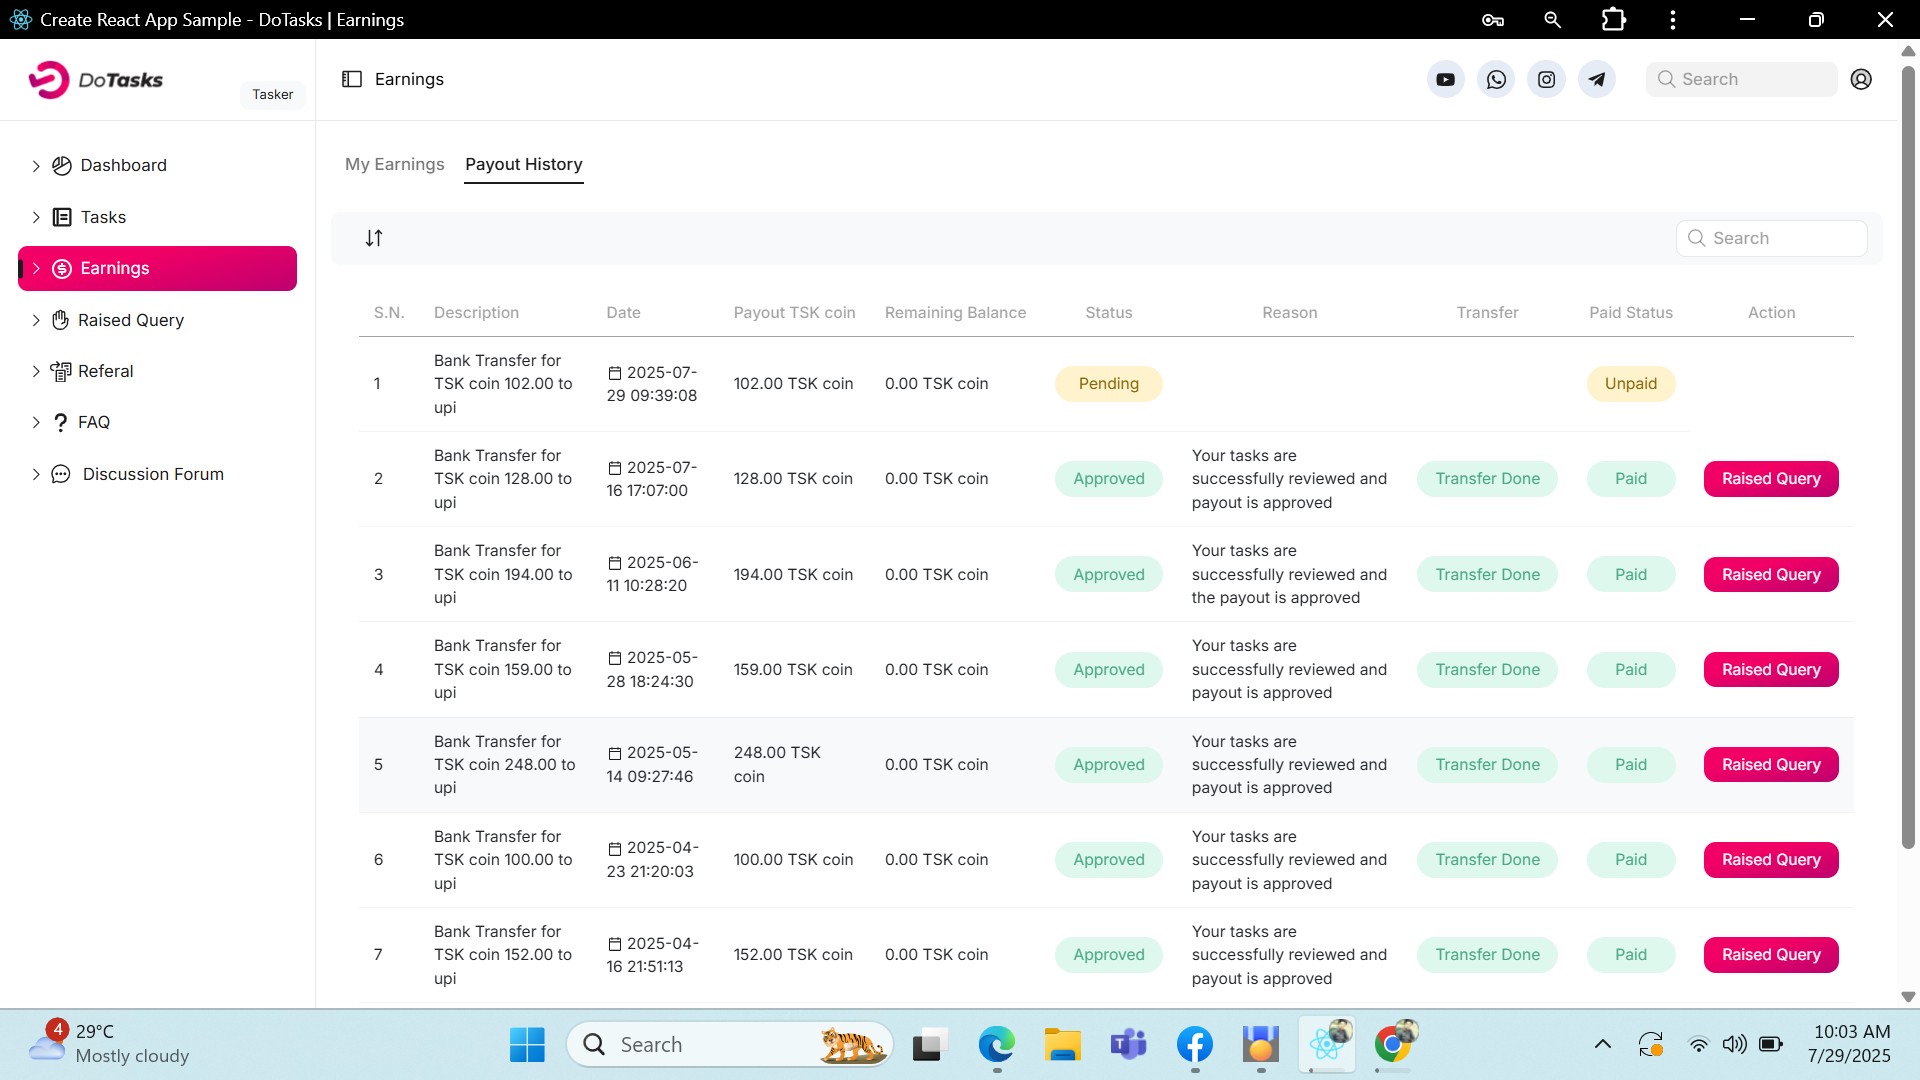Expand the Tasks chevron in sidebar

(36, 218)
